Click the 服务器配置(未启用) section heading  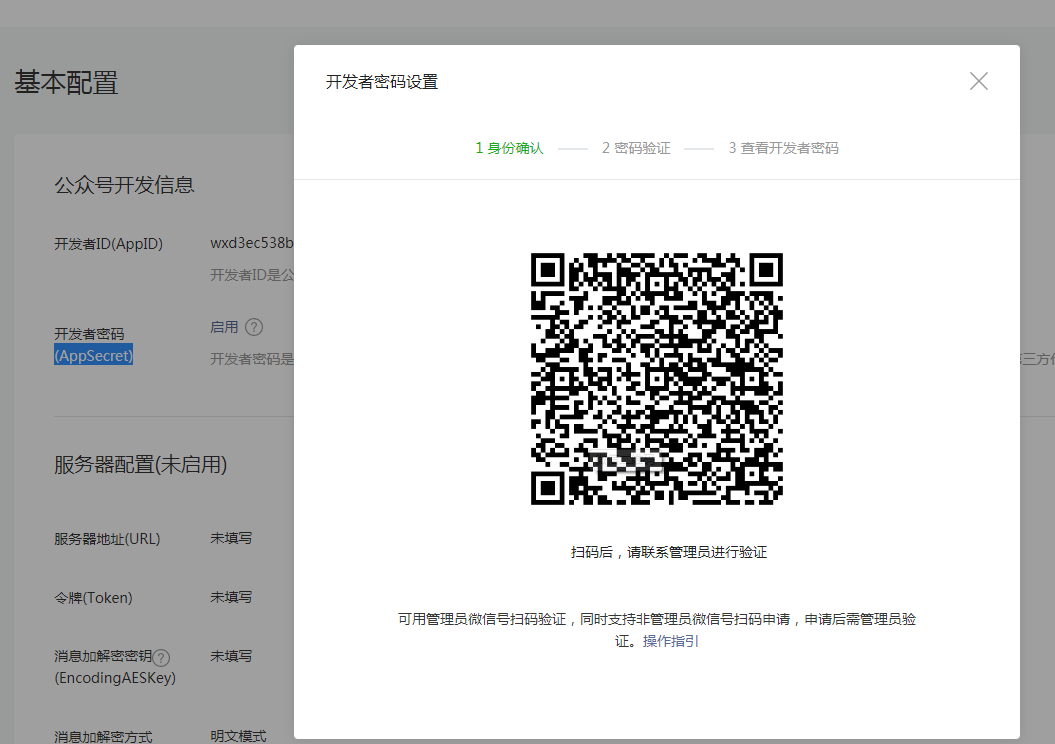(140, 465)
